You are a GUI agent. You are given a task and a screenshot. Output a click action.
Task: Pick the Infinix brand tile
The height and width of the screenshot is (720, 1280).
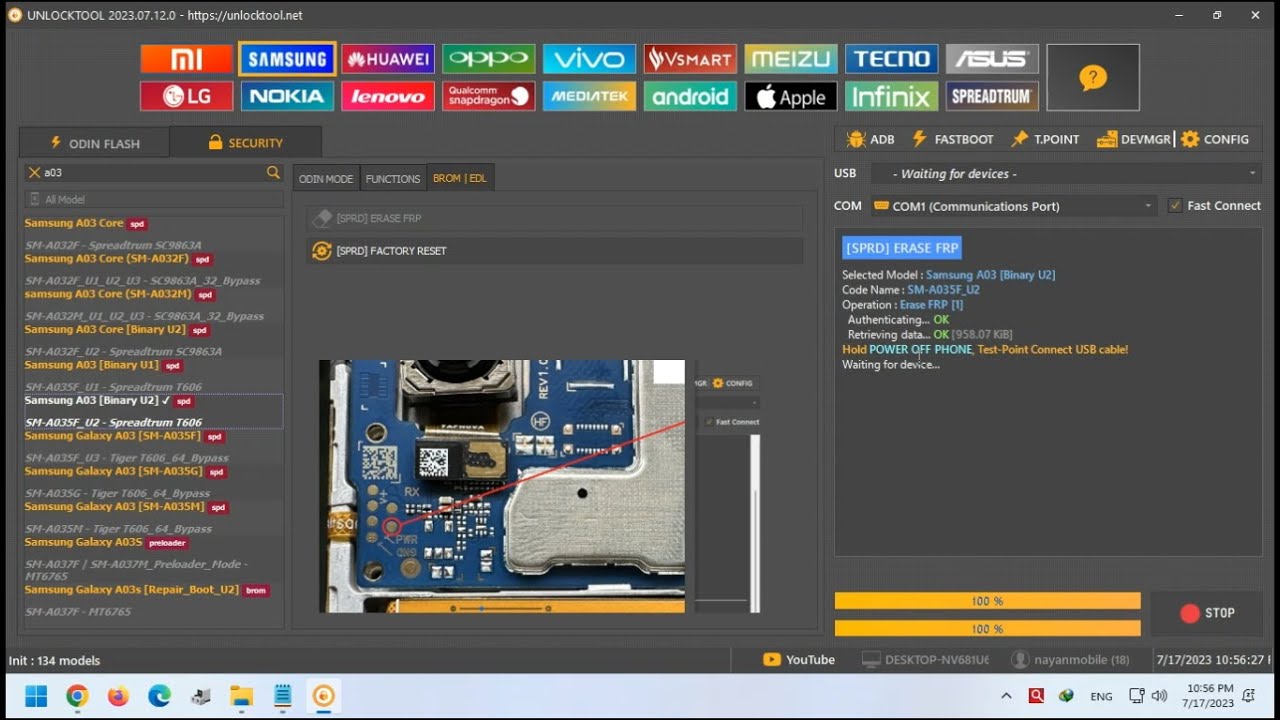(892, 96)
